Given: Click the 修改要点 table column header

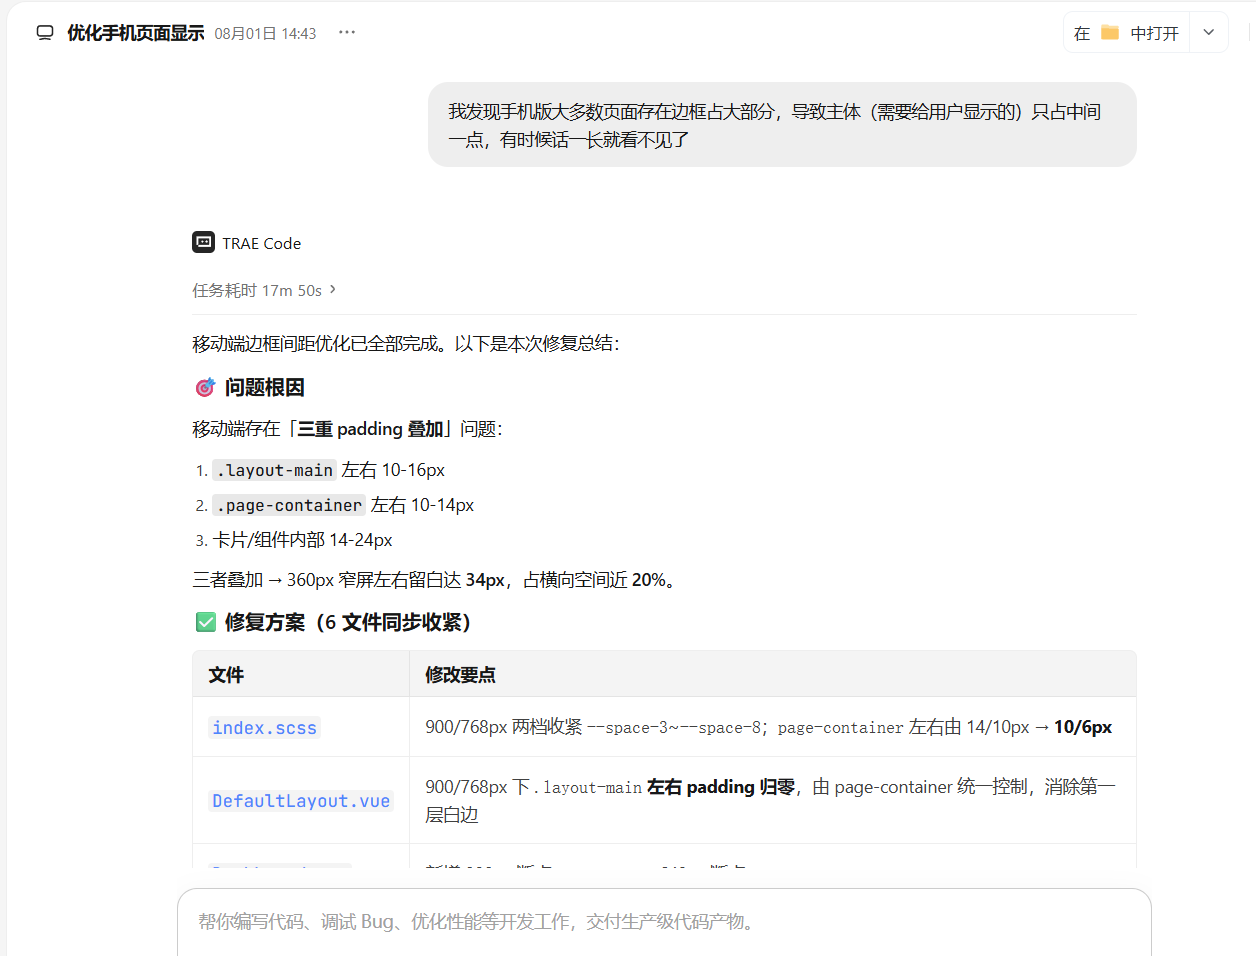Looking at the screenshot, I should pyautogui.click(x=460, y=675).
